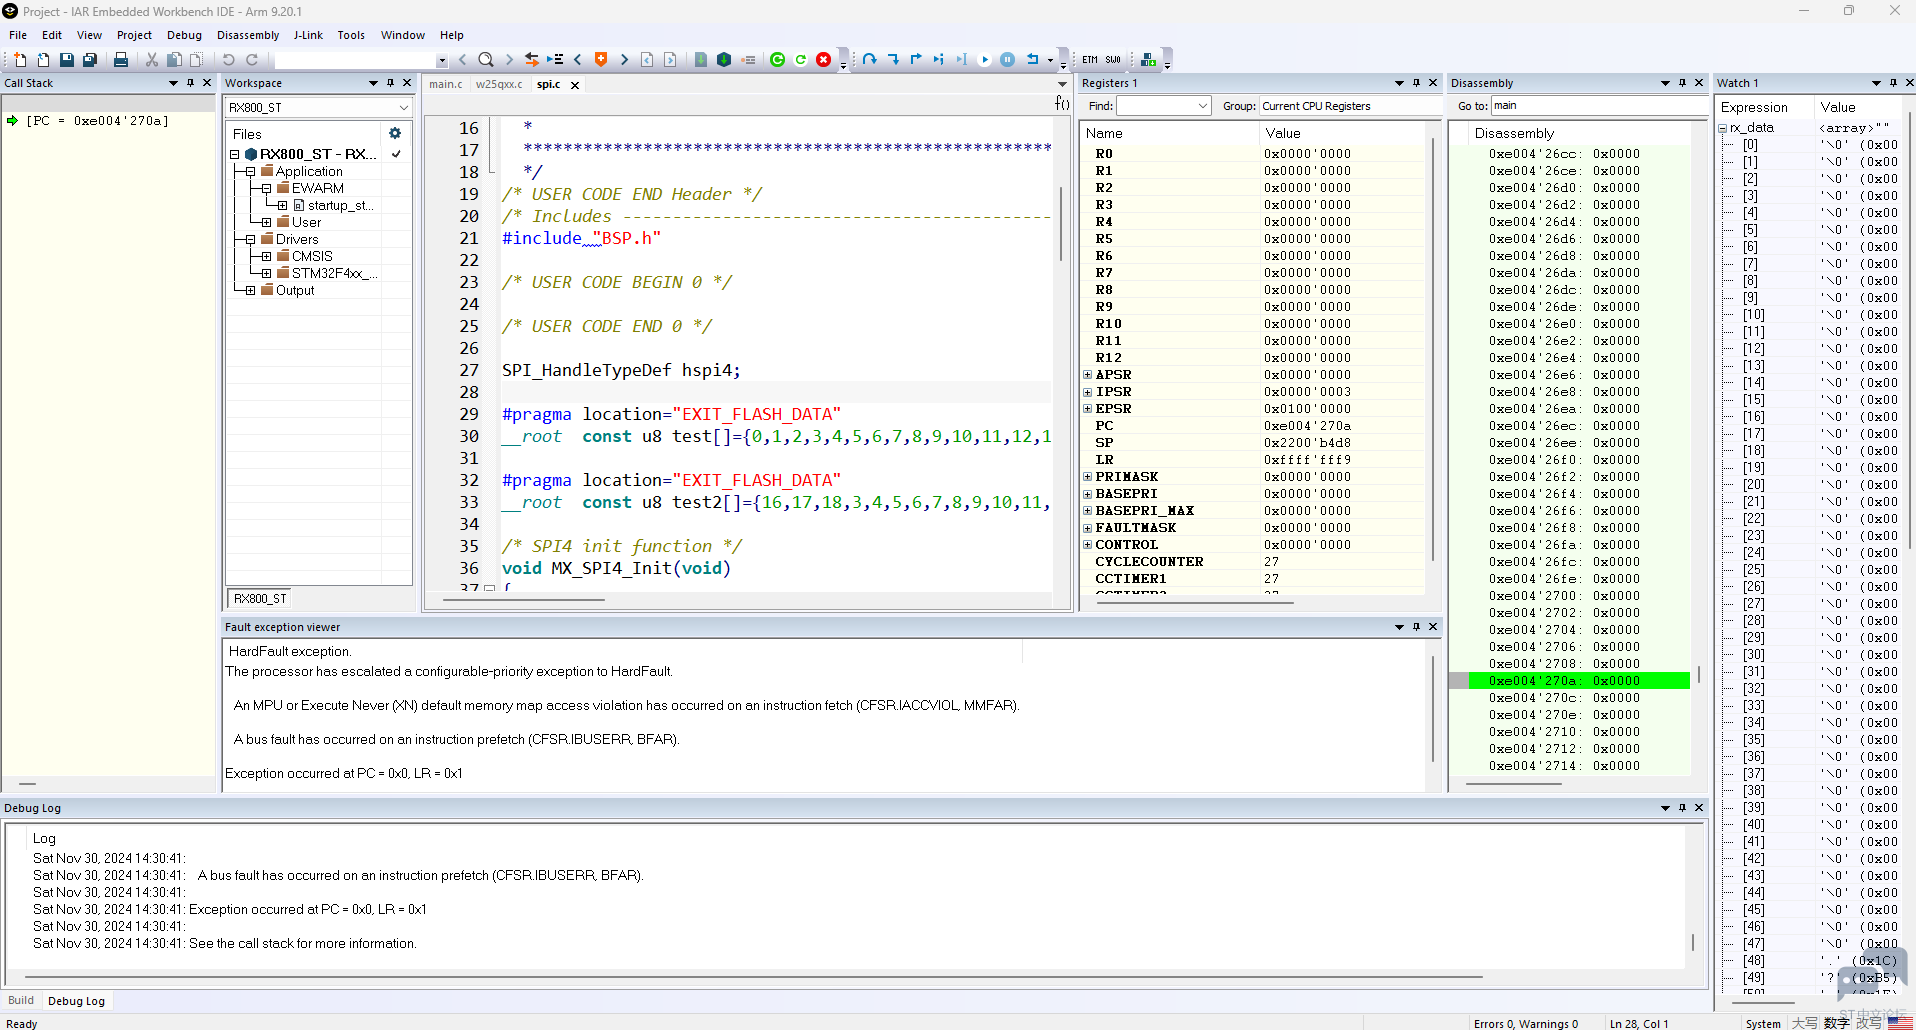Stop debugging with red X icon
The width and height of the screenshot is (1916, 1030).
(x=824, y=60)
